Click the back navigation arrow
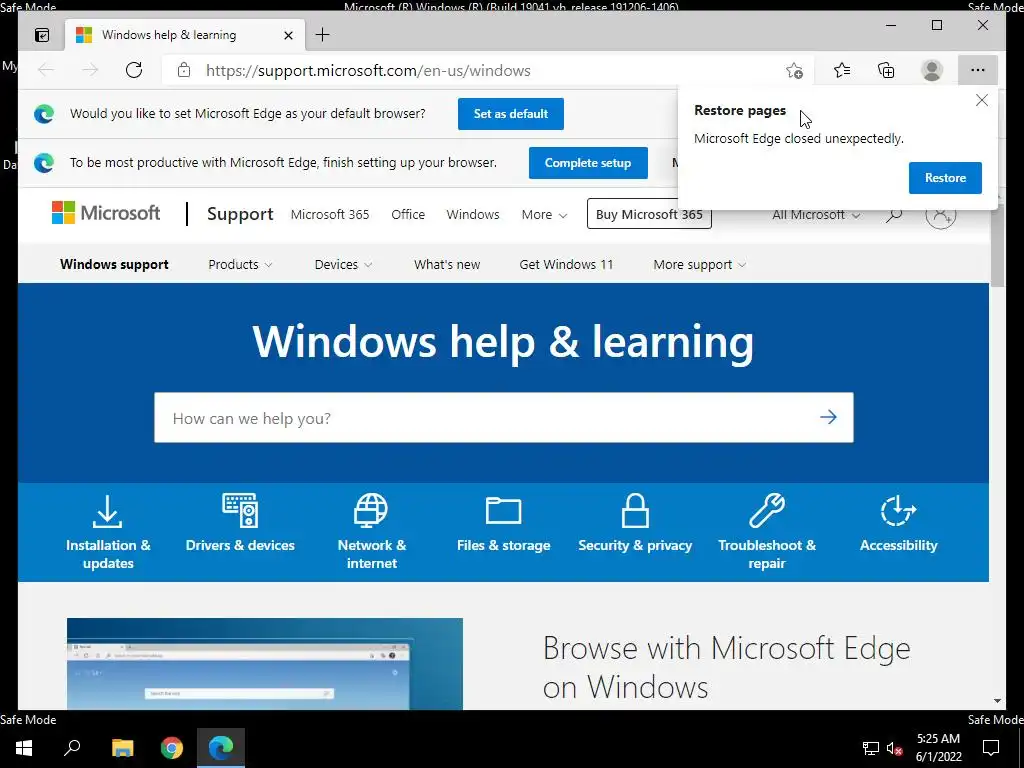Screen dimensions: 1024x768 (46, 70)
